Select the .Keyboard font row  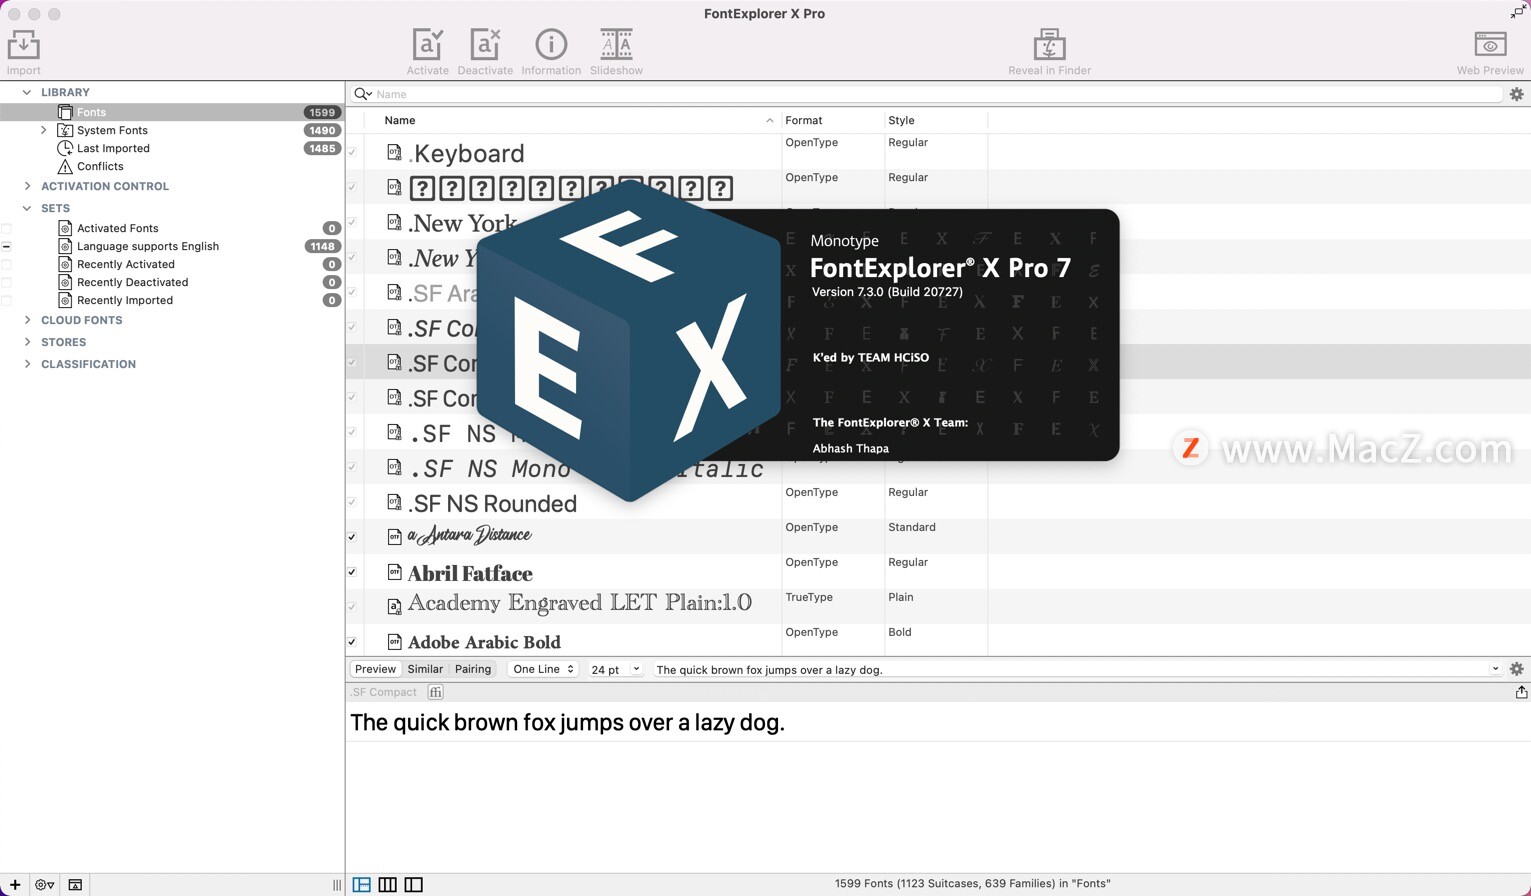(938, 152)
